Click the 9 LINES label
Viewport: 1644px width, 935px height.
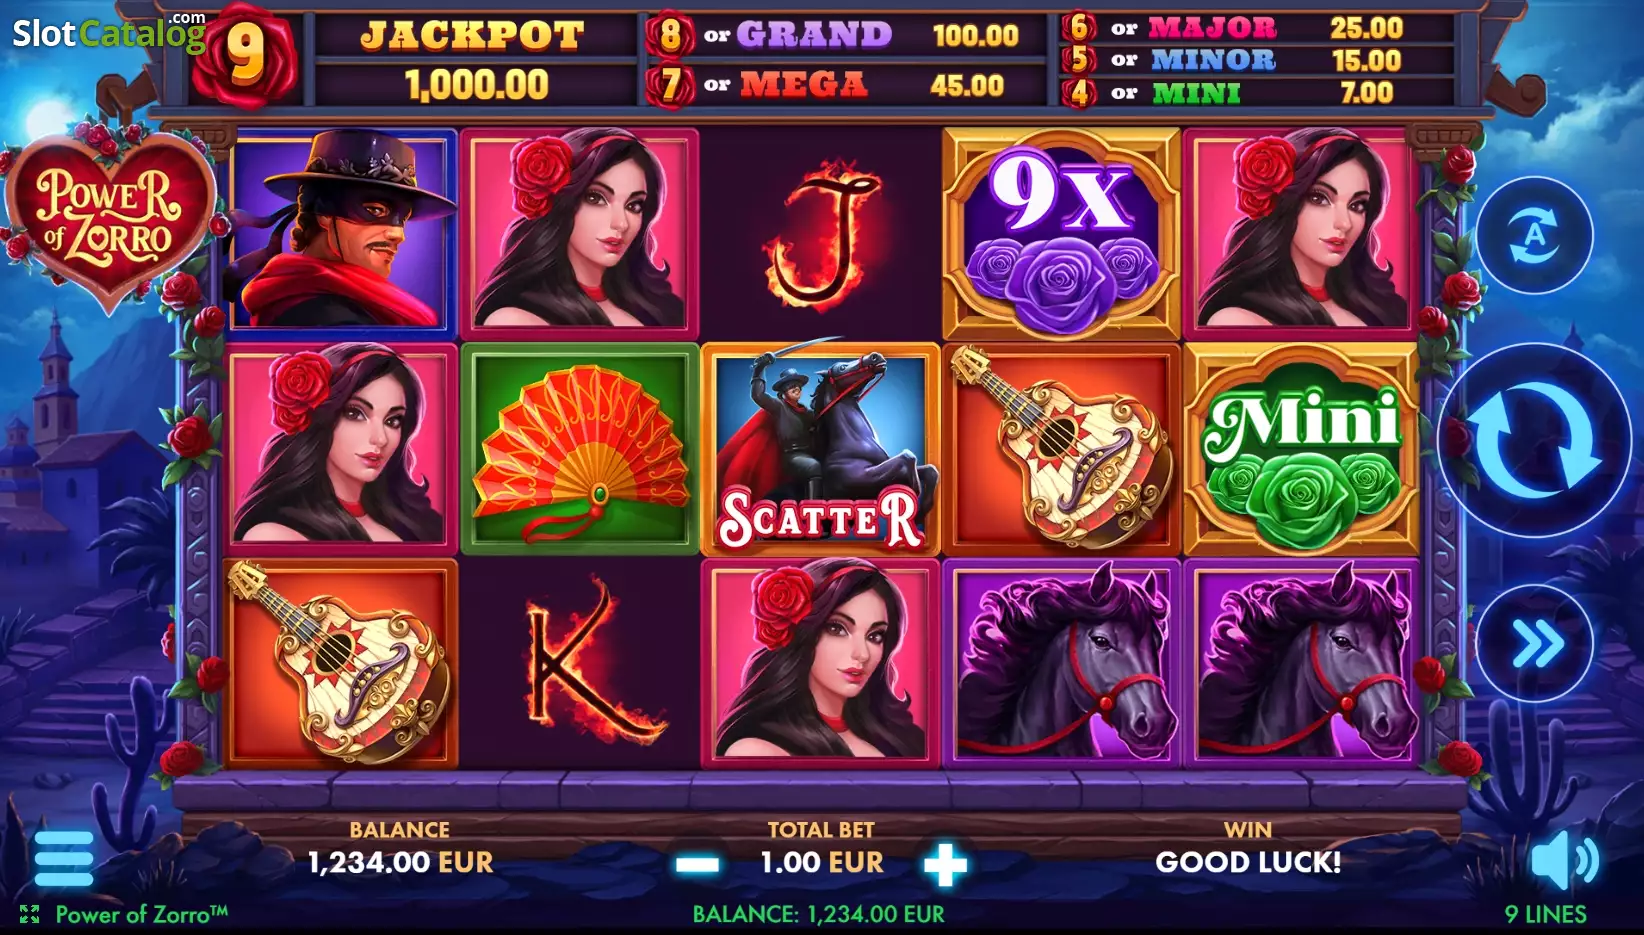coord(1545,914)
